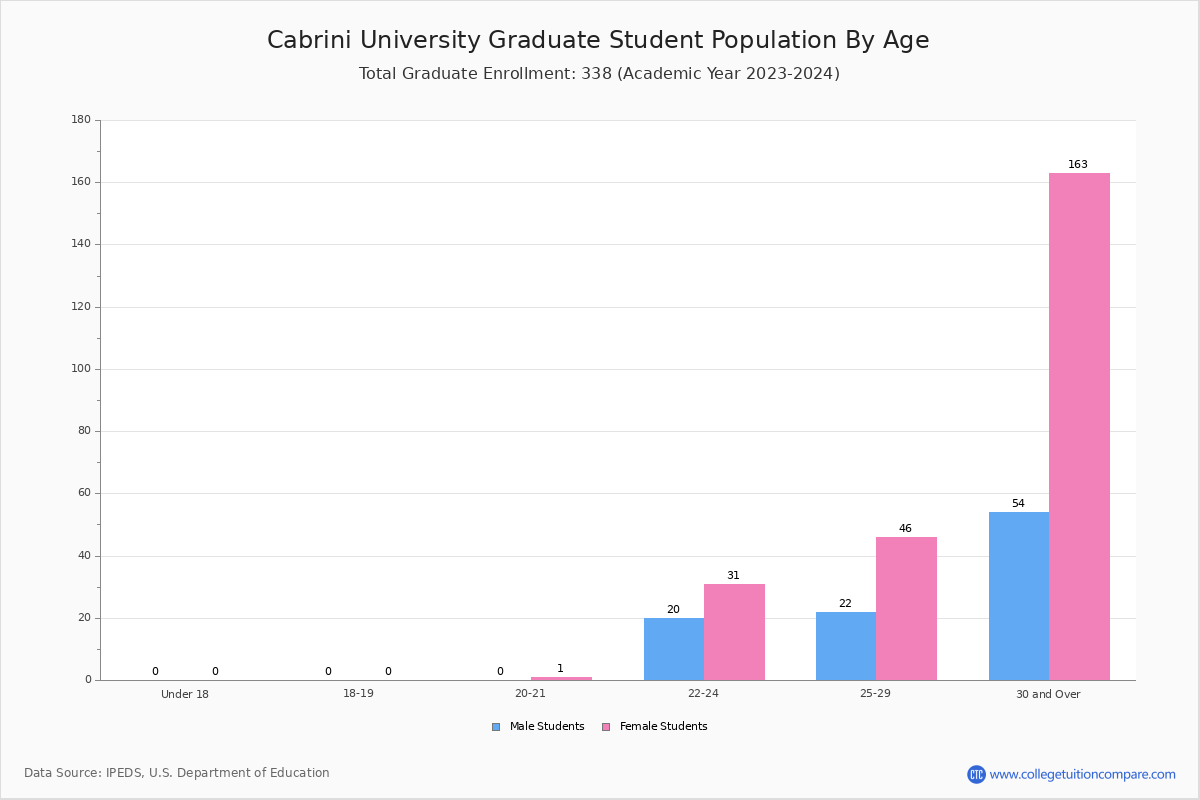The height and width of the screenshot is (800, 1200).
Task: Click the 30 and Over axis label
Action: coord(1048,694)
